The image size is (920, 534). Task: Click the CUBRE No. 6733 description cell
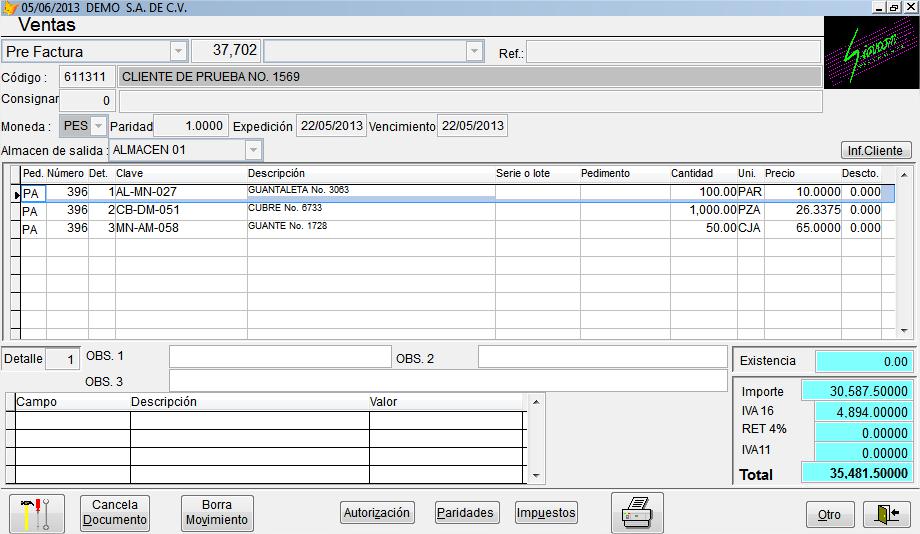(x=371, y=210)
